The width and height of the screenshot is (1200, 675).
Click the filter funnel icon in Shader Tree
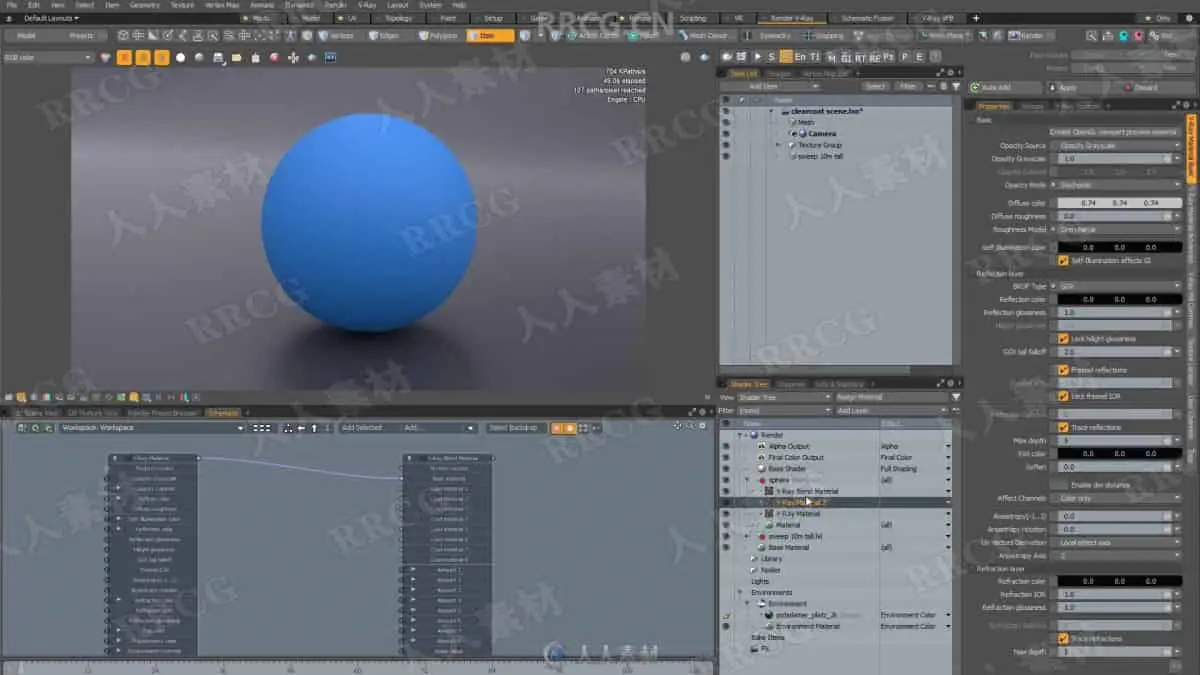(x=957, y=397)
